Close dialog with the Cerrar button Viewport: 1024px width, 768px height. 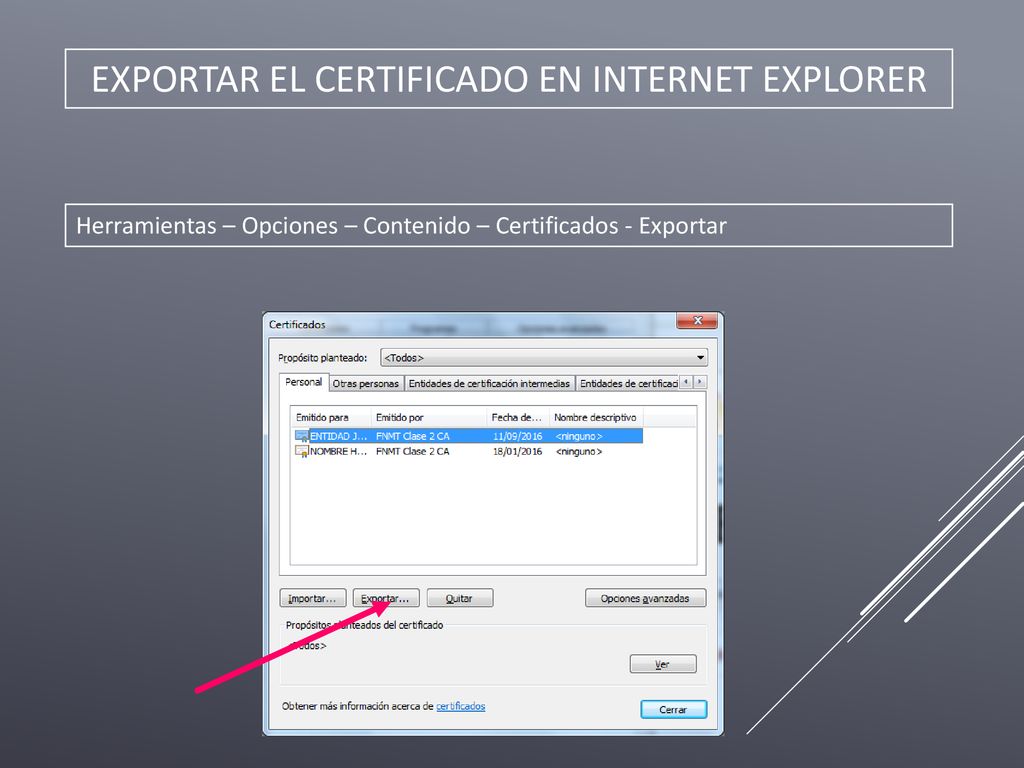[673, 709]
